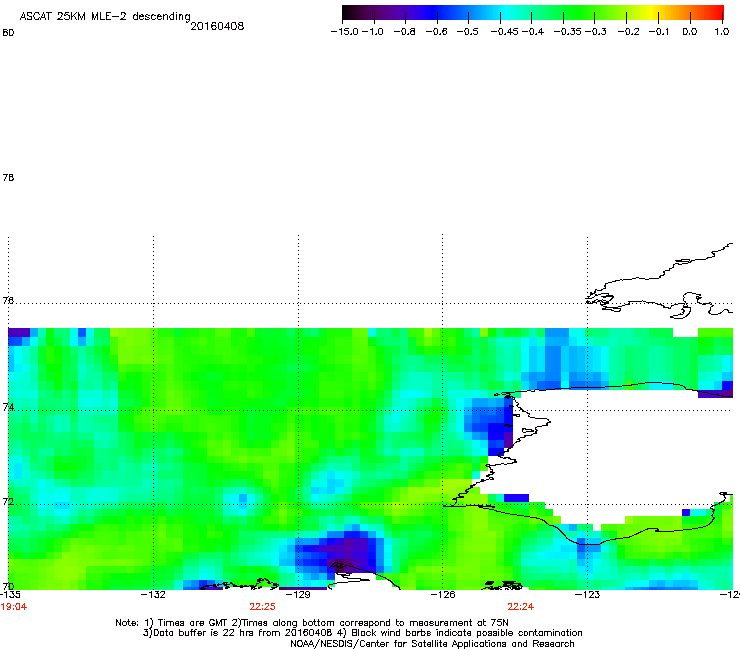Click the '-1.0' color scale label
This screenshot has width=740, height=650.
[372, 32]
